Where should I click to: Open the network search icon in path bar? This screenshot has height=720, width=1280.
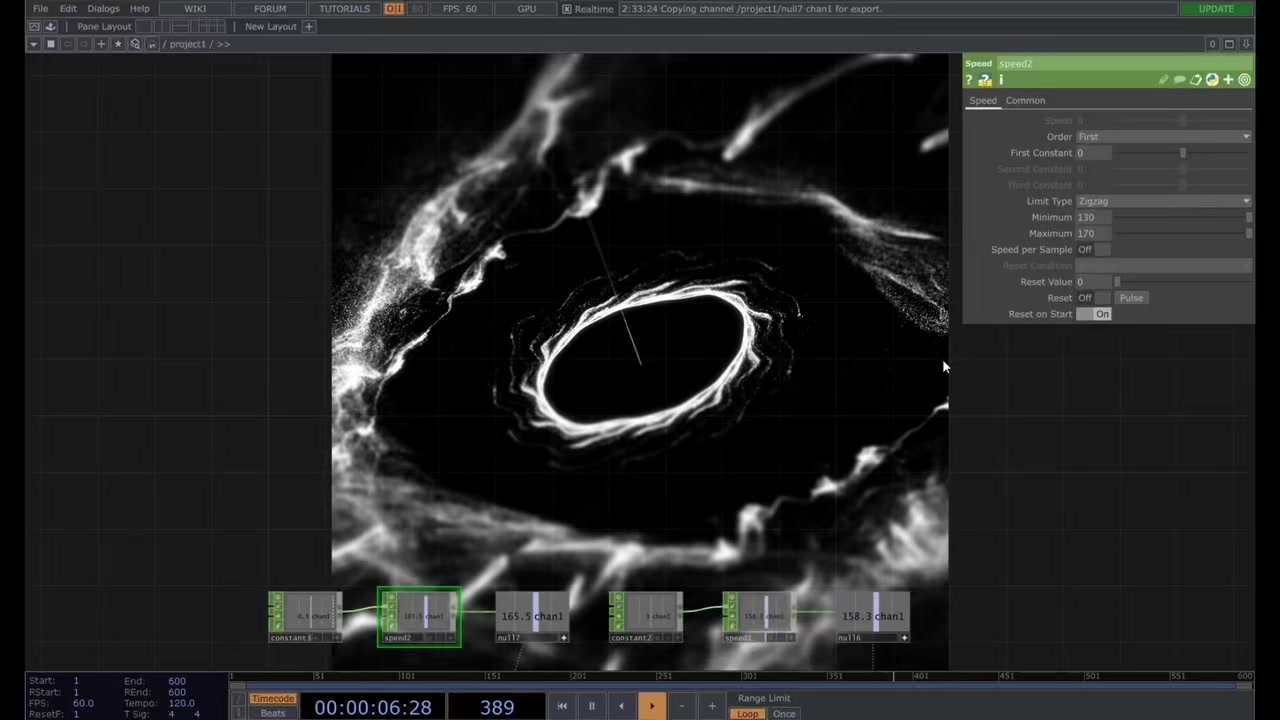135,44
